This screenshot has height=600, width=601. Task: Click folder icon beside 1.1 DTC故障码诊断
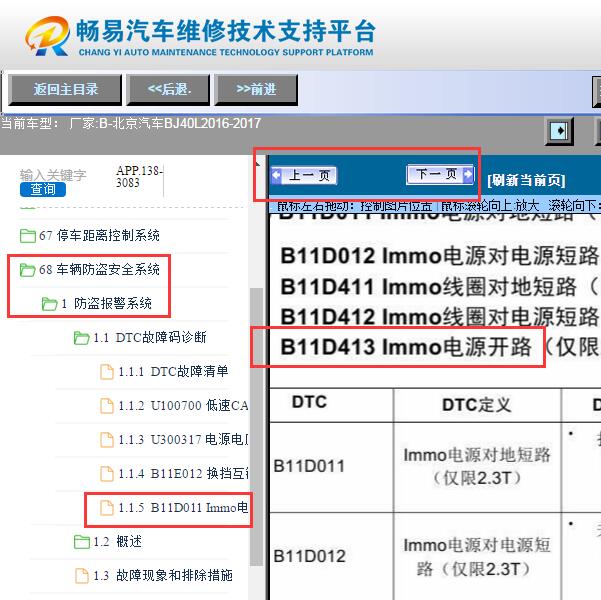[81, 338]
